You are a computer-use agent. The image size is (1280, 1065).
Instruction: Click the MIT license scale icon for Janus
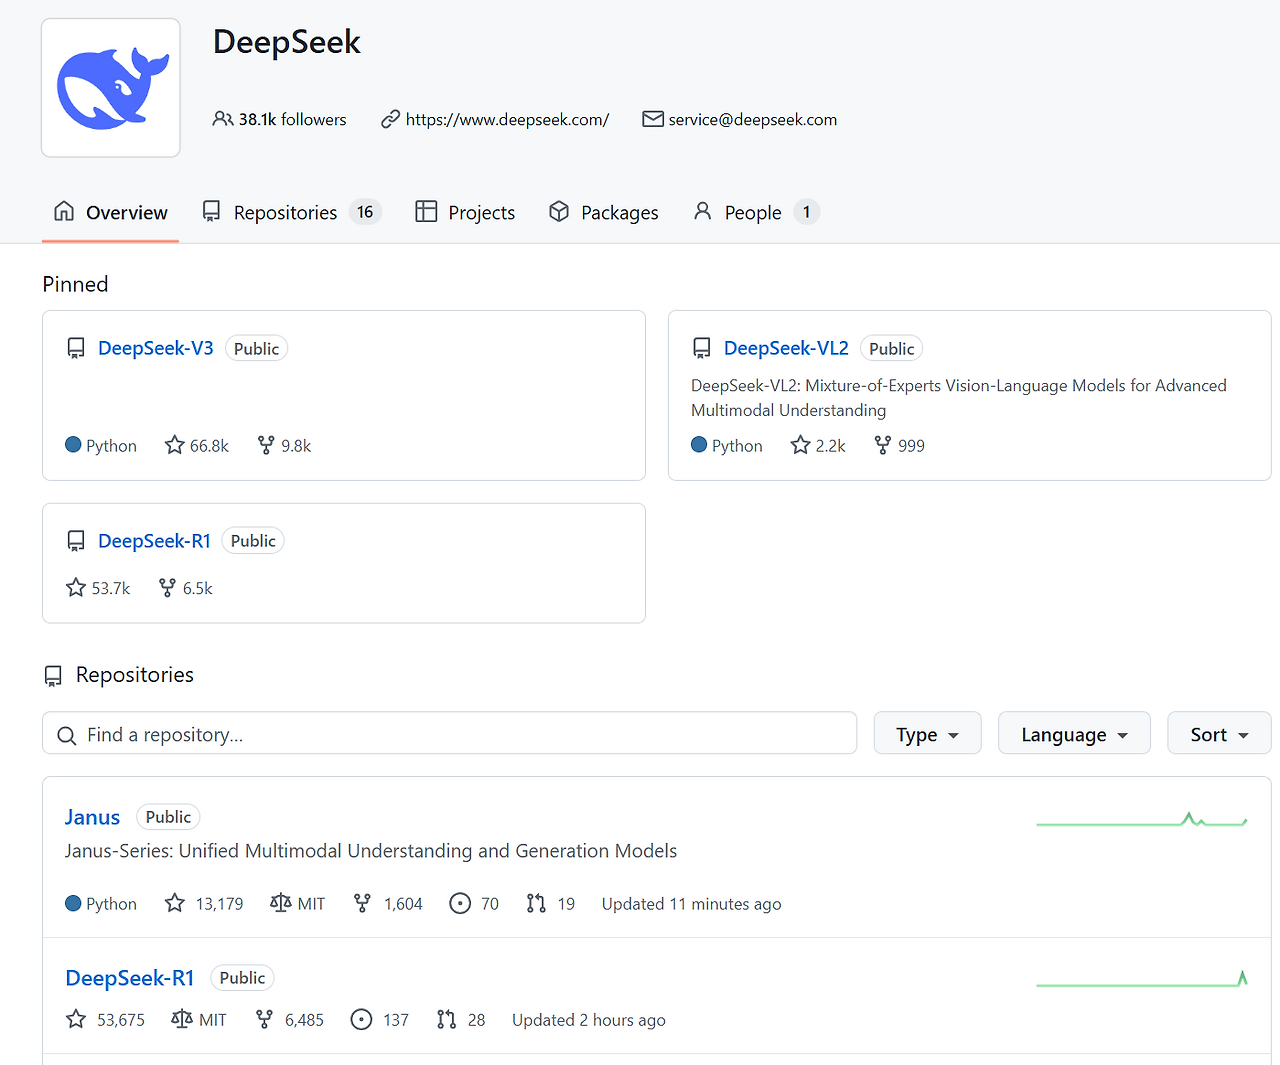tap(281, 903)
